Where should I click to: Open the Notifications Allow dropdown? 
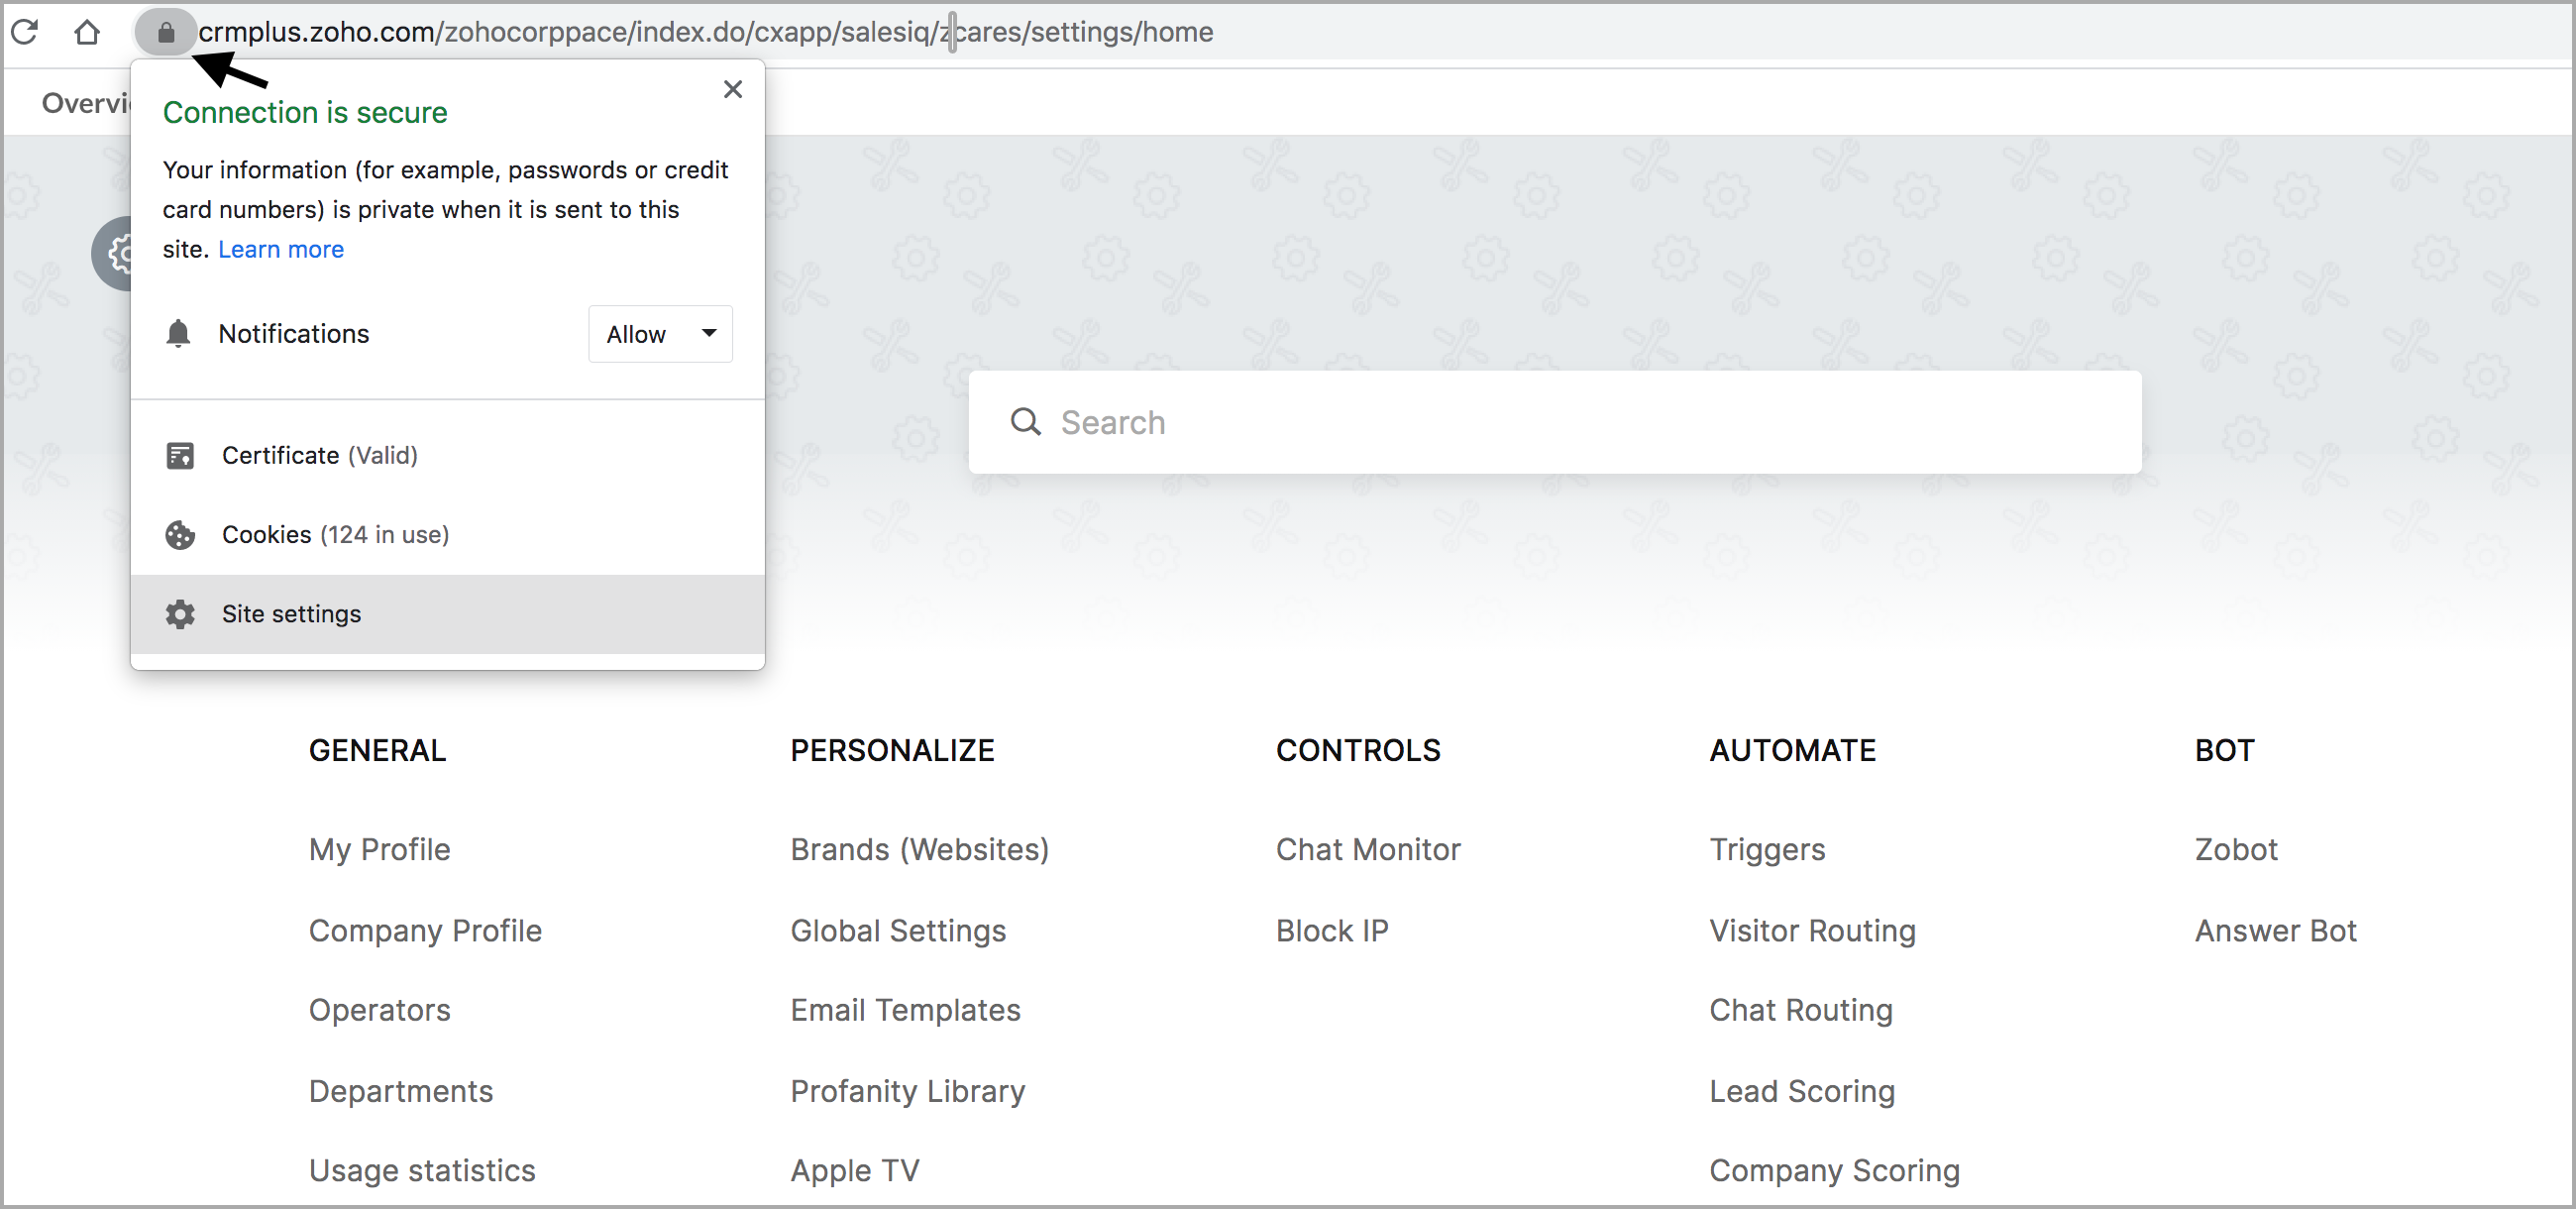pyautogui.click(x=660, y=334)
